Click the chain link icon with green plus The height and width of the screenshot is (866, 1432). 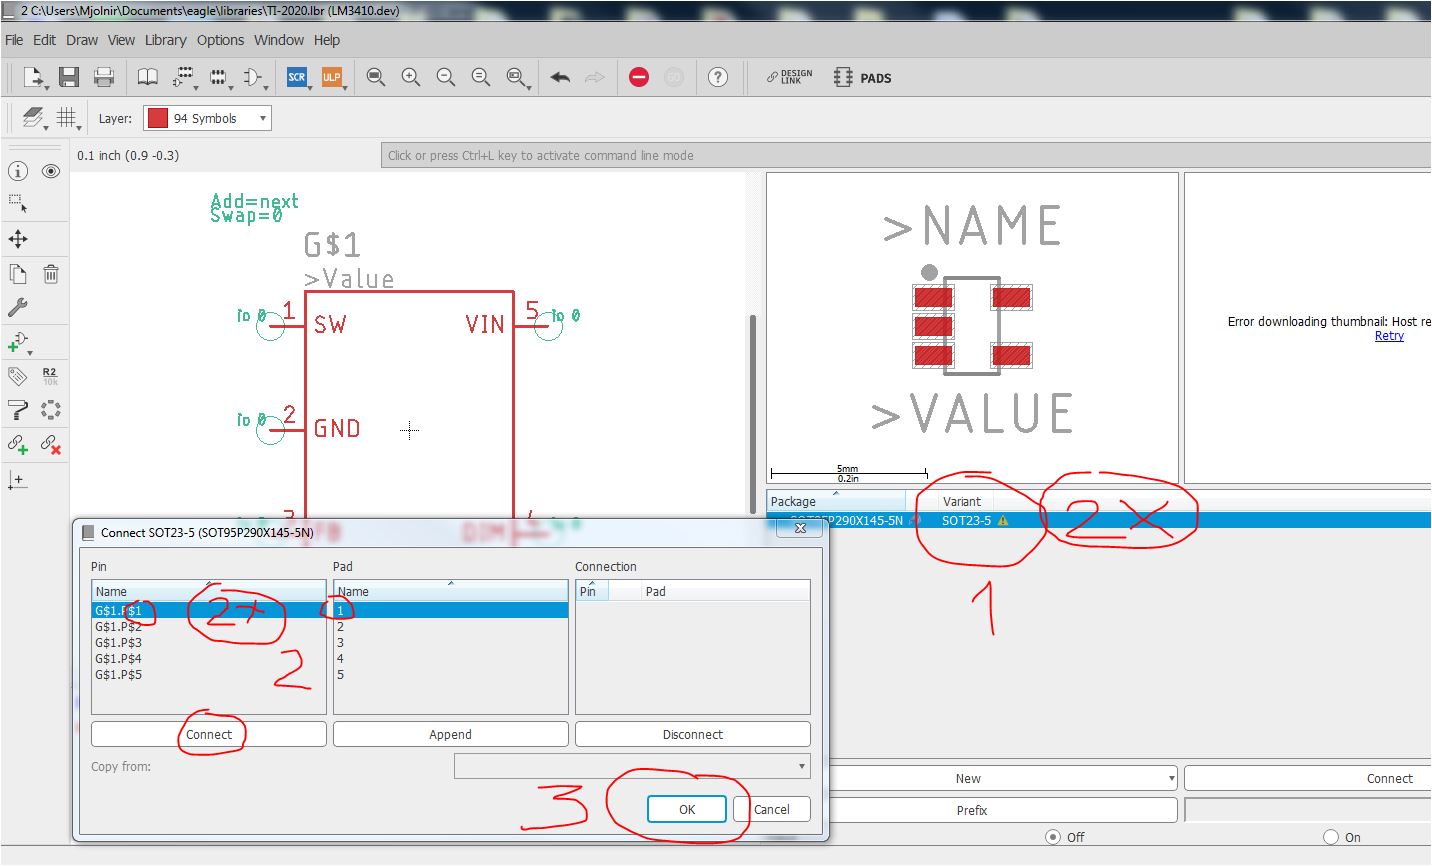(x=18, y=444)
